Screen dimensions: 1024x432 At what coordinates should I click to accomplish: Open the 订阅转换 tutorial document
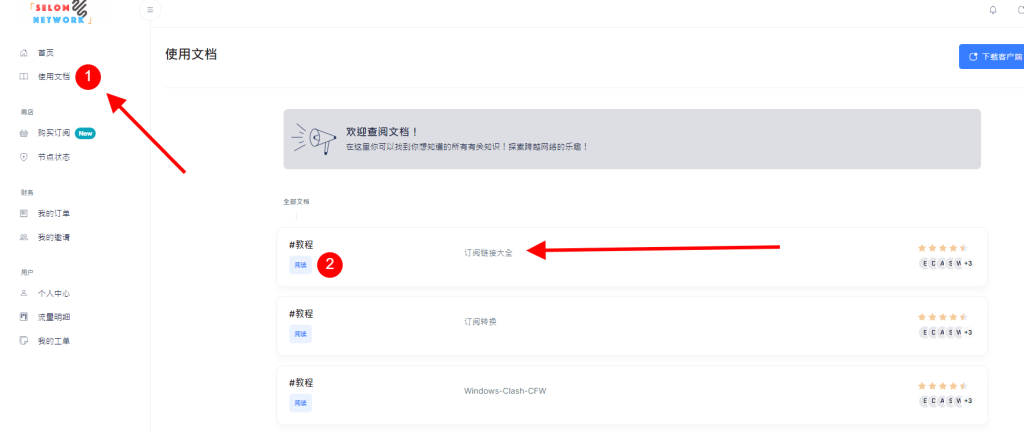(480, 322)
